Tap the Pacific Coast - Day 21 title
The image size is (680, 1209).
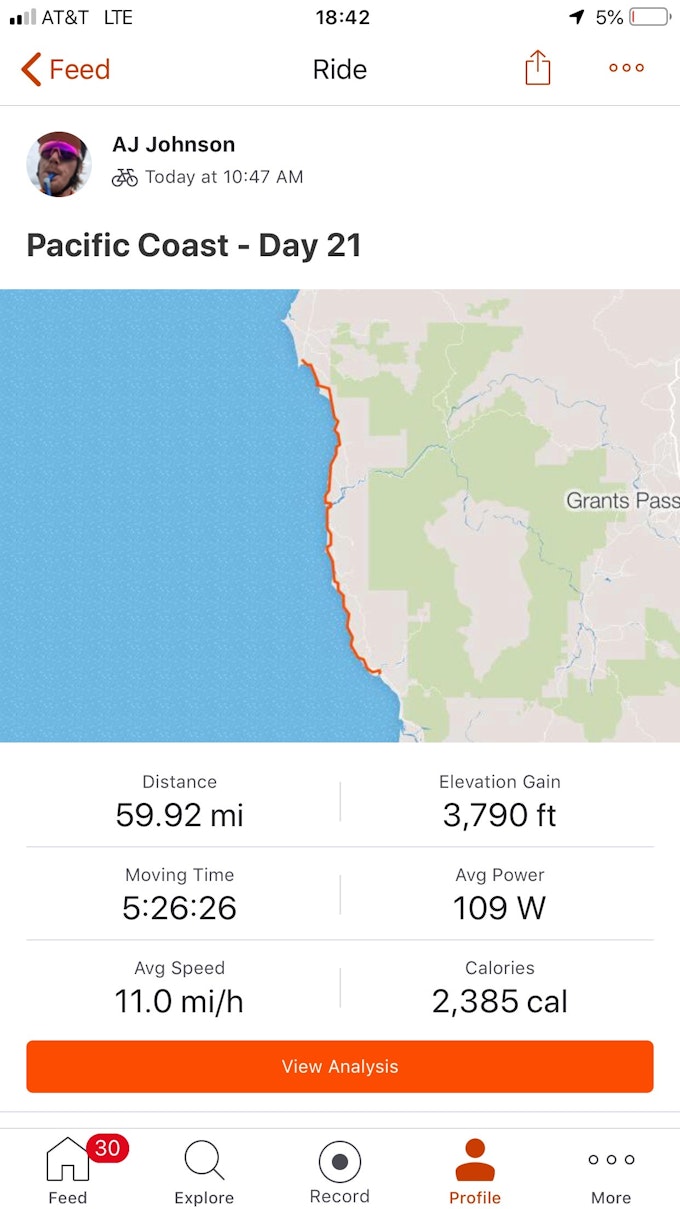194,245
